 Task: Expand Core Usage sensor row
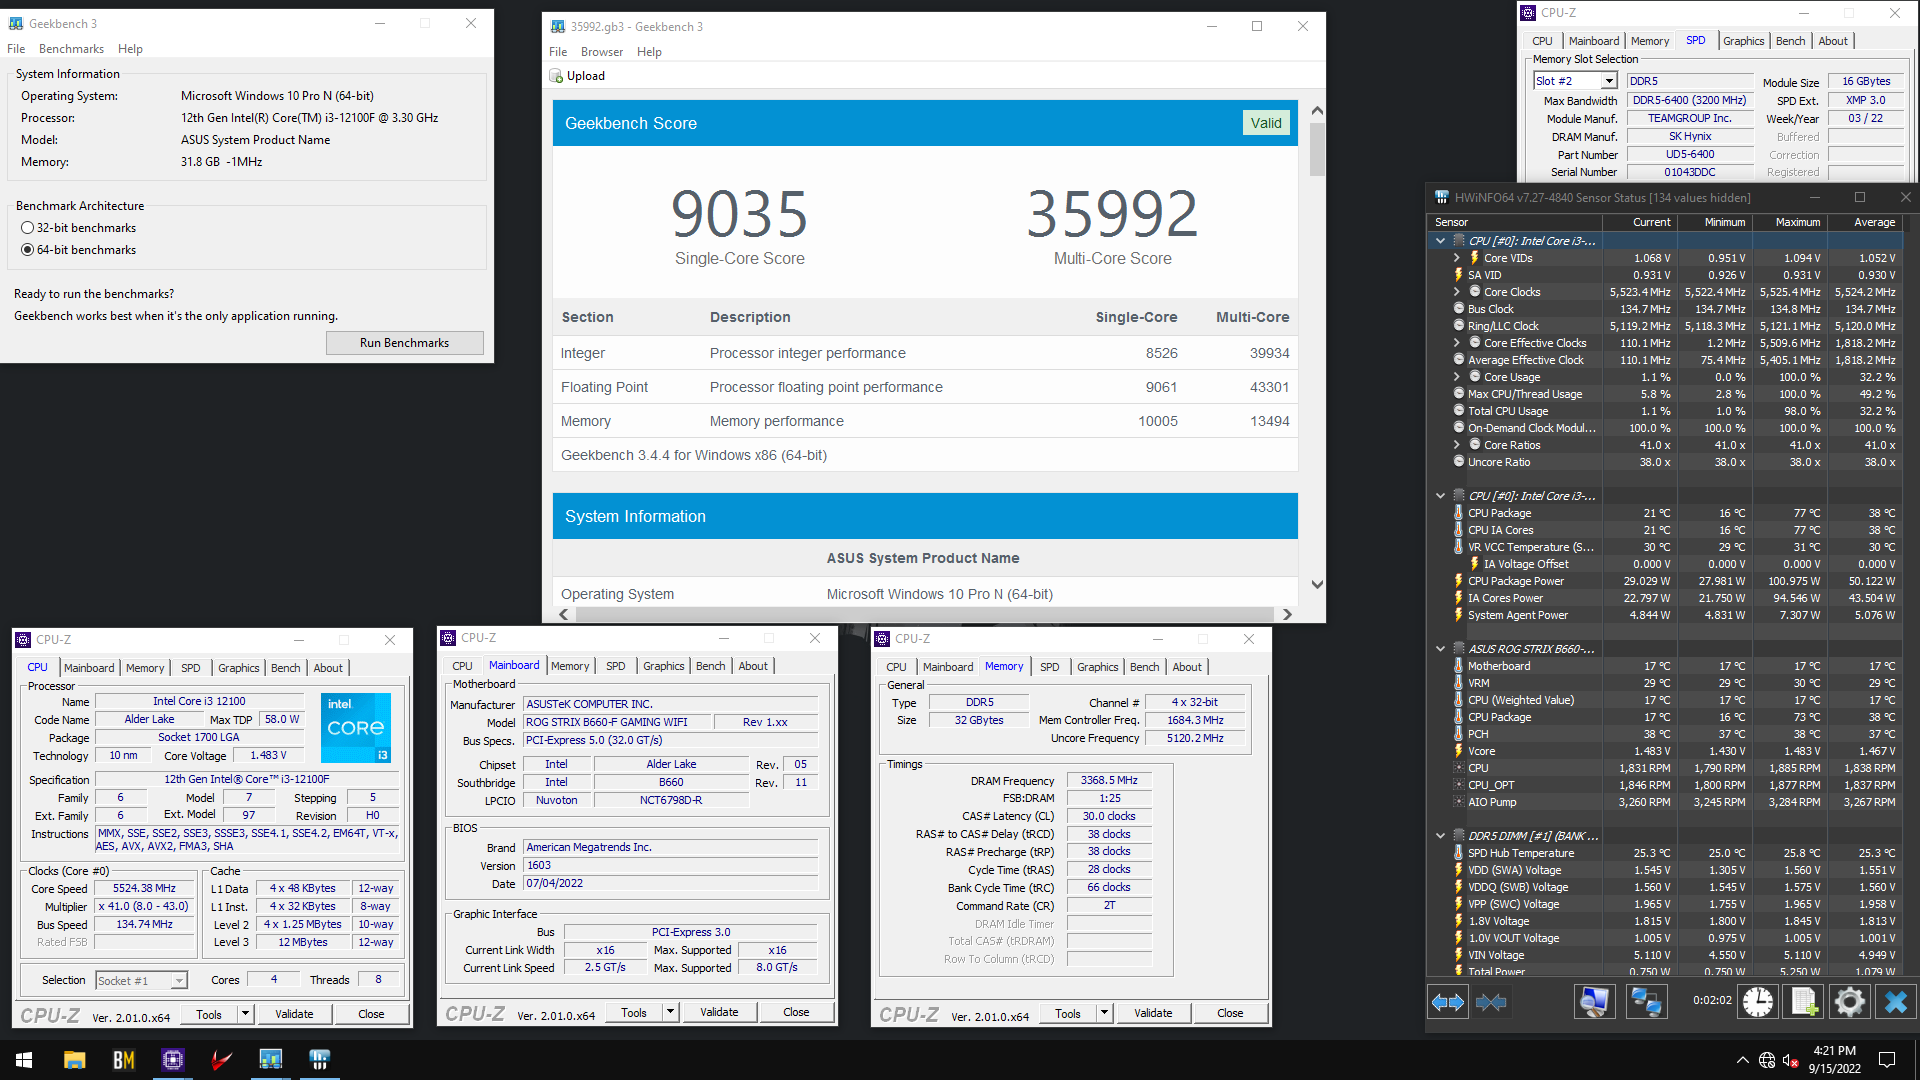click(1456, 377)
